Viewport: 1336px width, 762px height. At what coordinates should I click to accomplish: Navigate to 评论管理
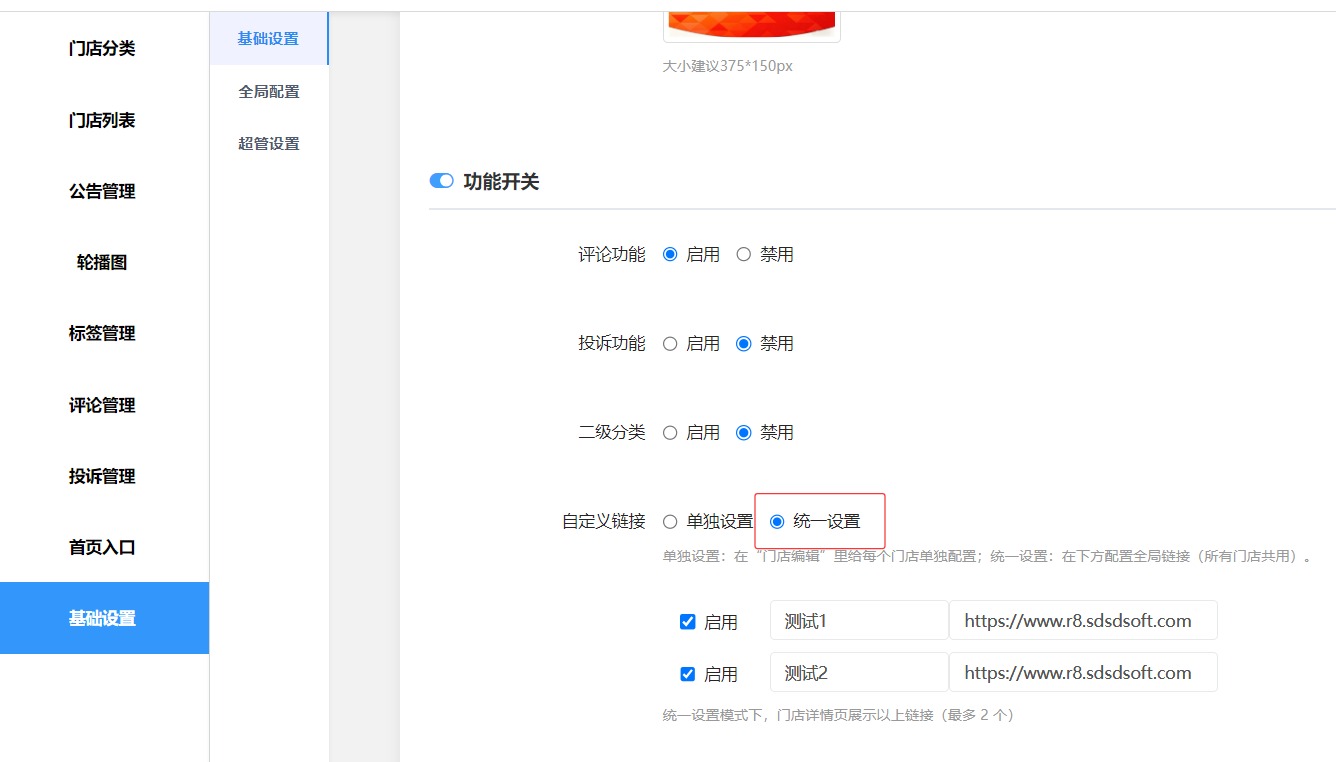pyautogui.click(x=102, y=405)
